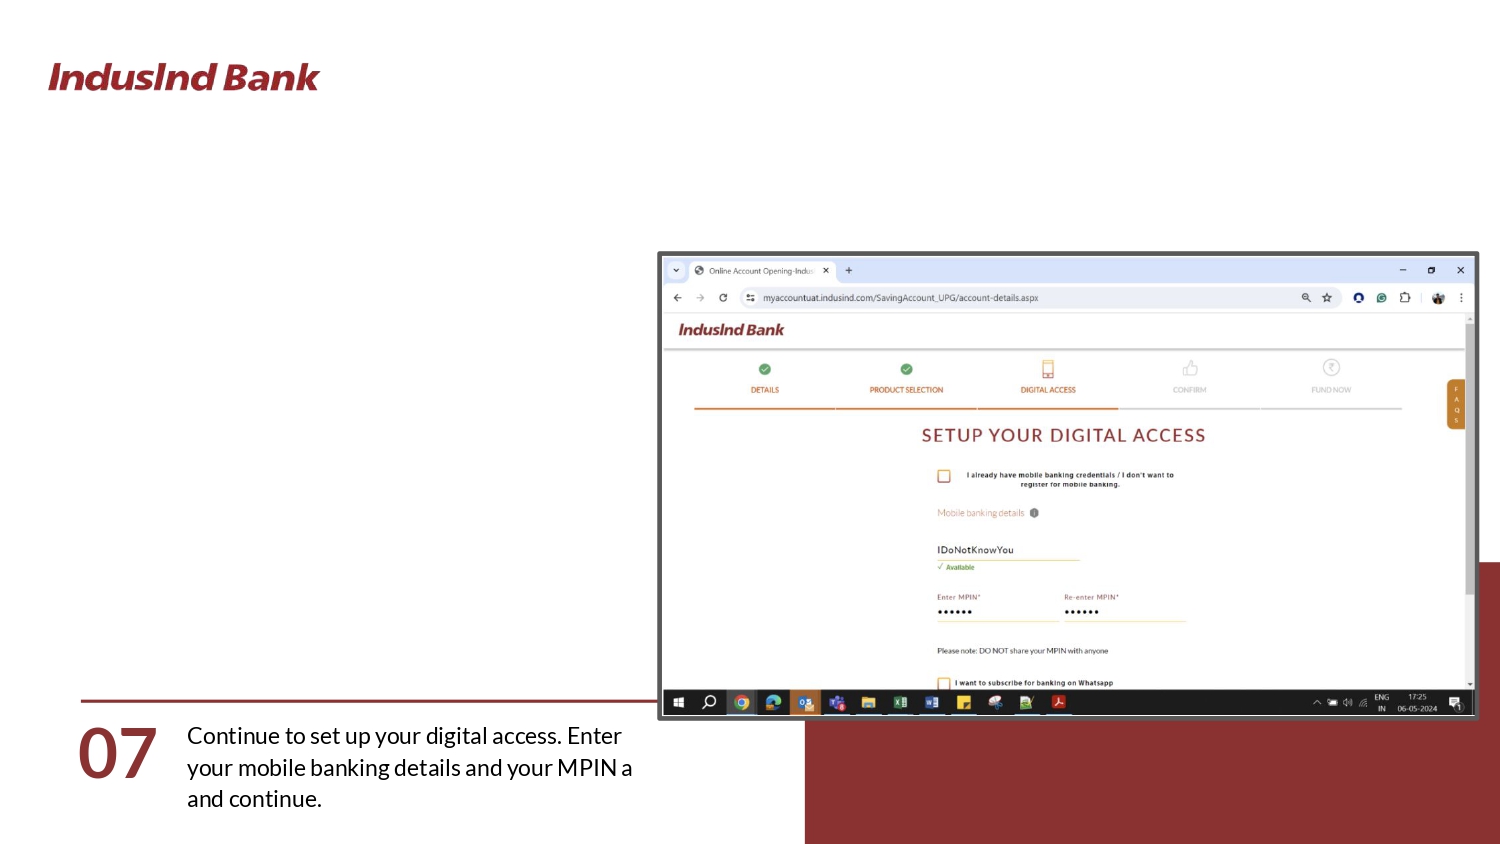Image resolution: width=1500 pixels, height=844 pixels.
Task: Open the volume speaker tray icon
Action: 1348,703
